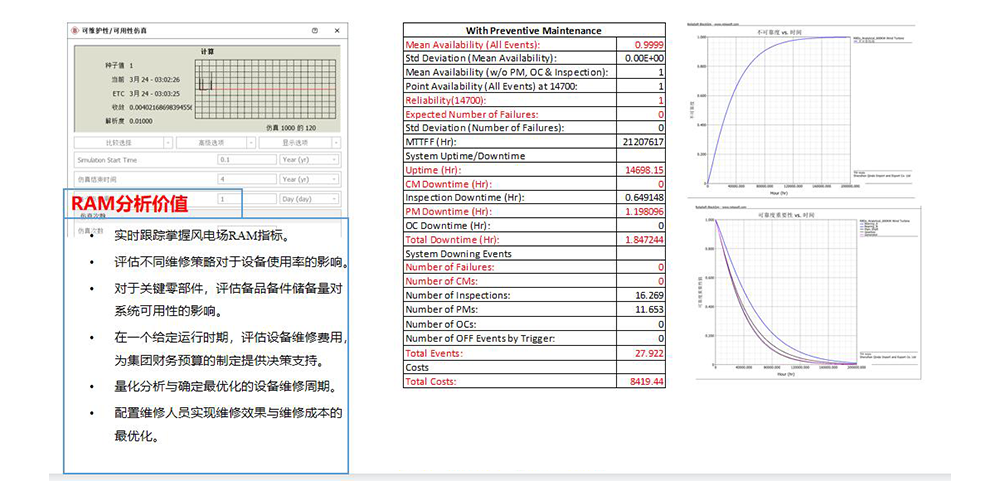Click the 0.649148 value cell
Viewport: 1000px width, 500px height.
tap(641, 198)
